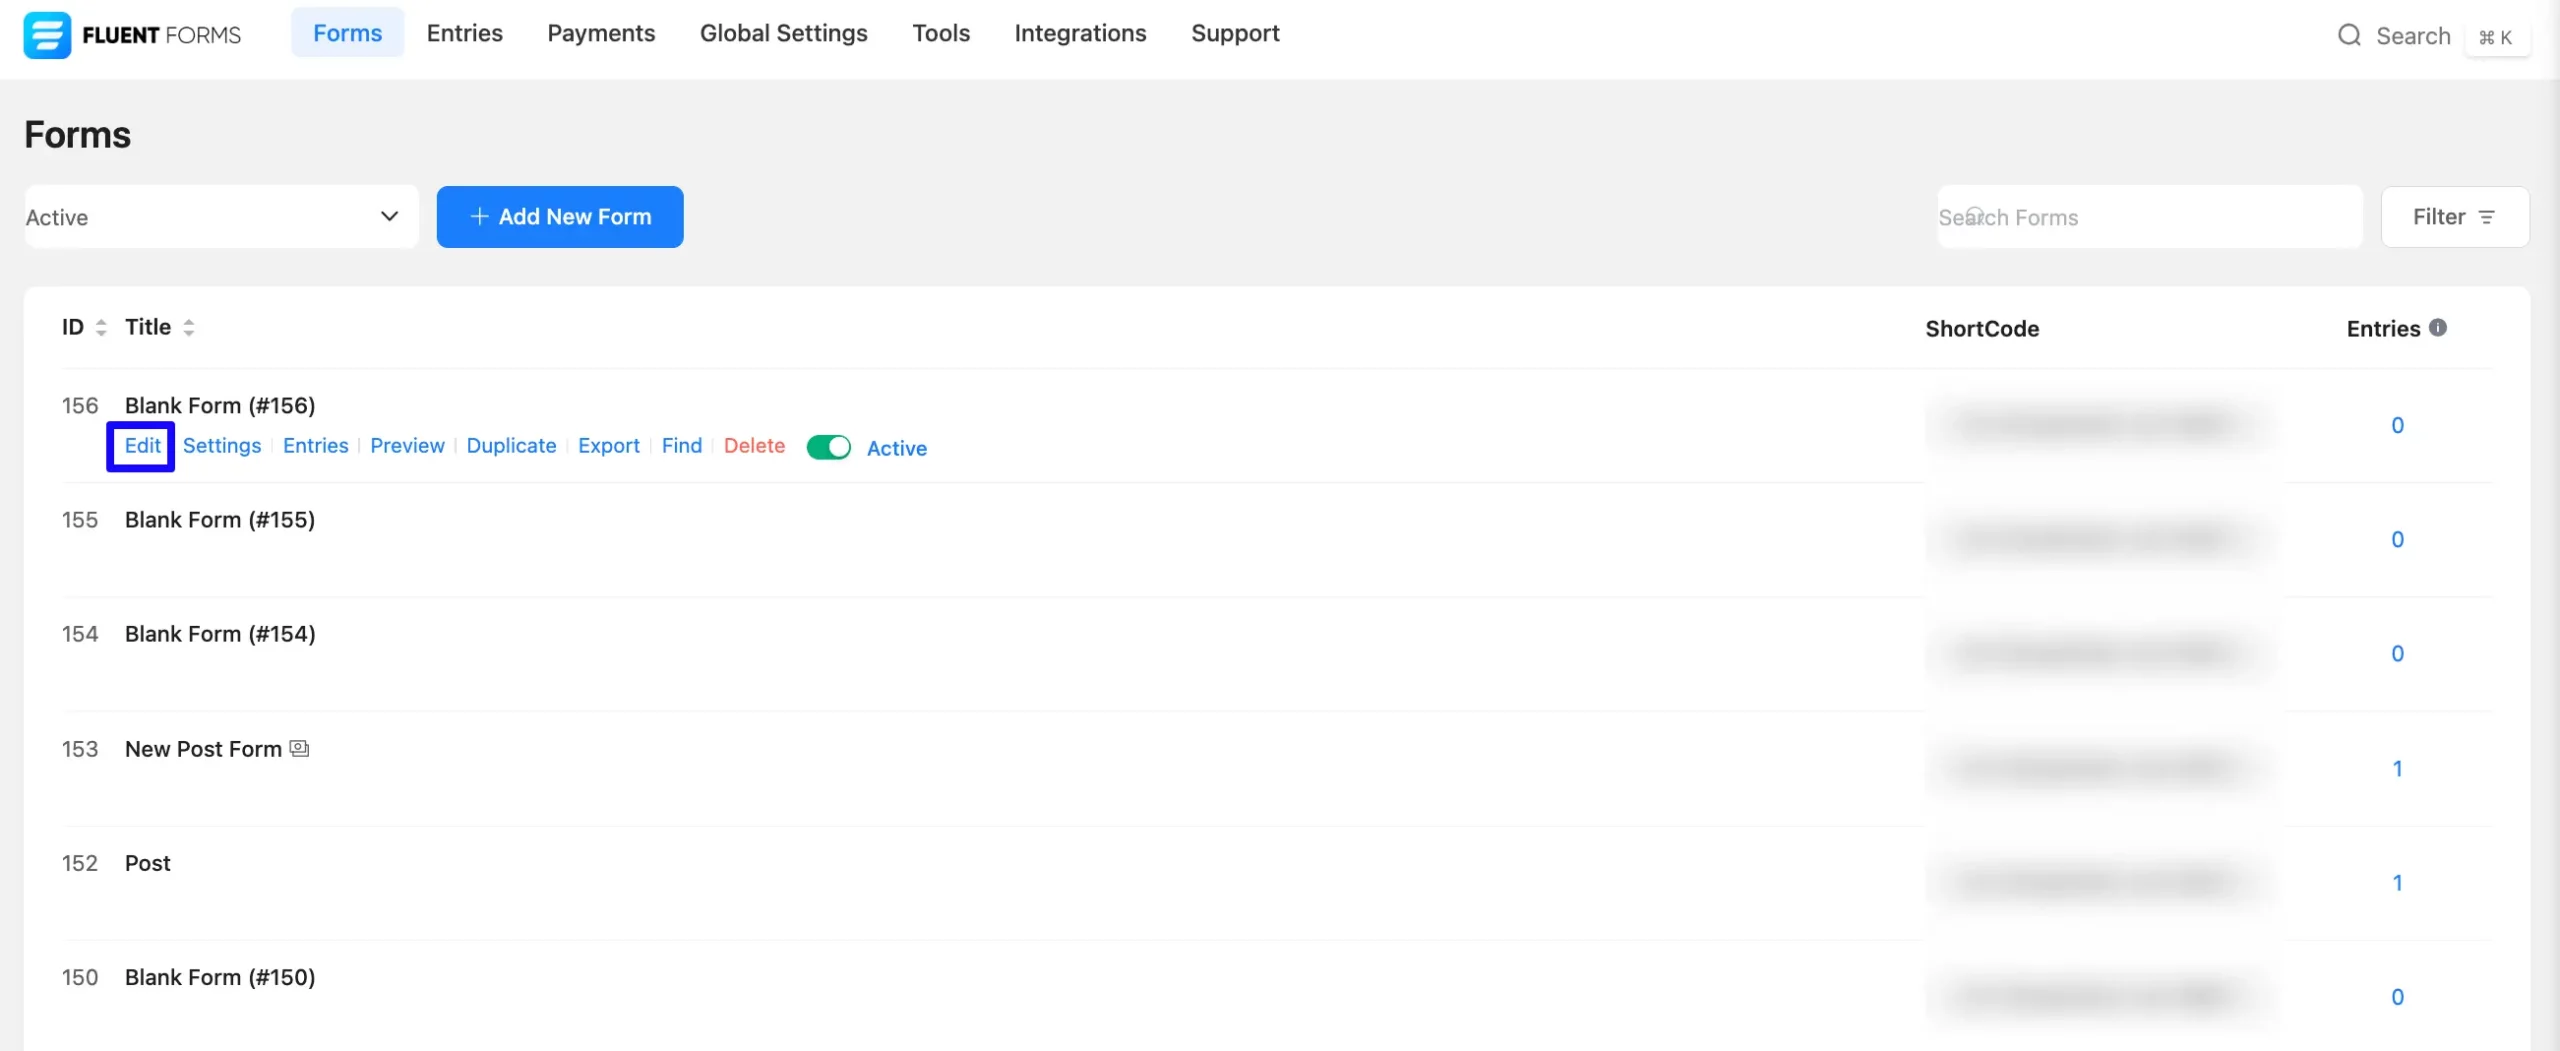Open the Filter options button
The image size is (2560, 1051).
pos(2454,217)
